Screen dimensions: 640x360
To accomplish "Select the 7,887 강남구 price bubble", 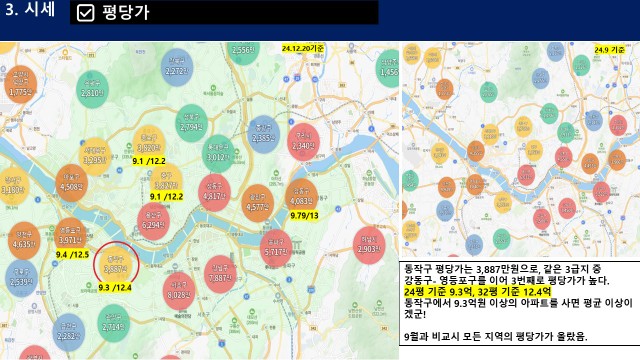I will pyautogui.click(x=220, y=274).
